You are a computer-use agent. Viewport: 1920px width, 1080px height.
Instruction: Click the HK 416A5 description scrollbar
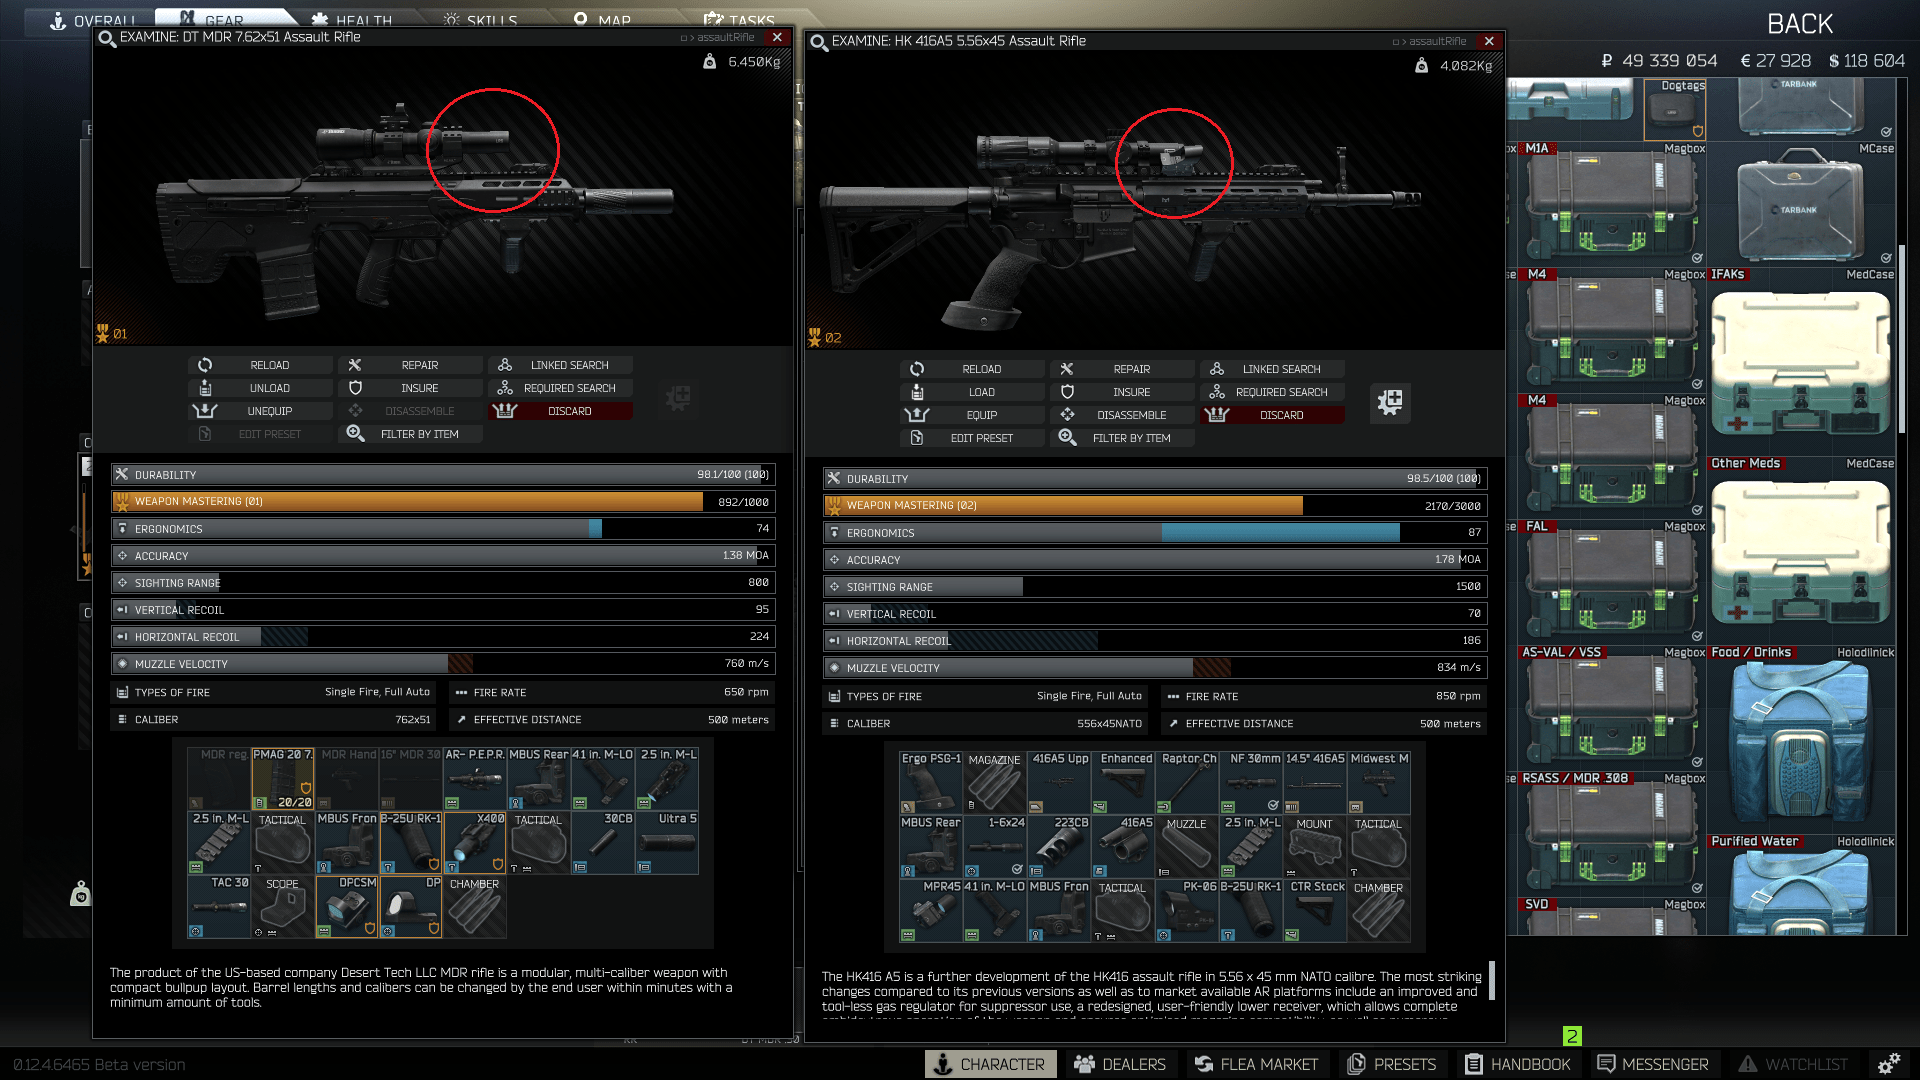tap(1491, 980)
